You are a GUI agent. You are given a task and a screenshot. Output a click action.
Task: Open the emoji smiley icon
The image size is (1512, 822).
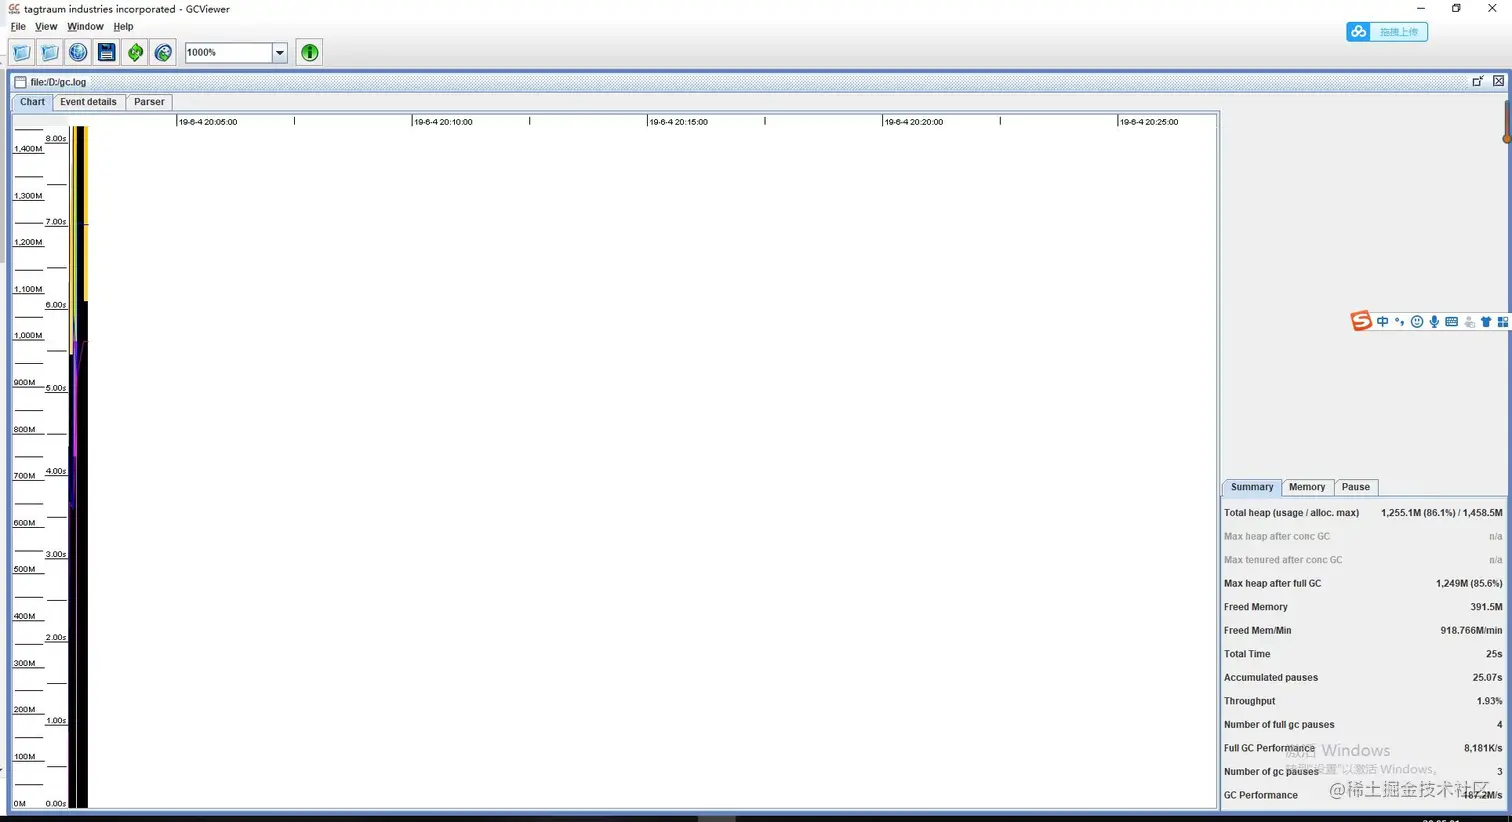(x=1417, y=322)
